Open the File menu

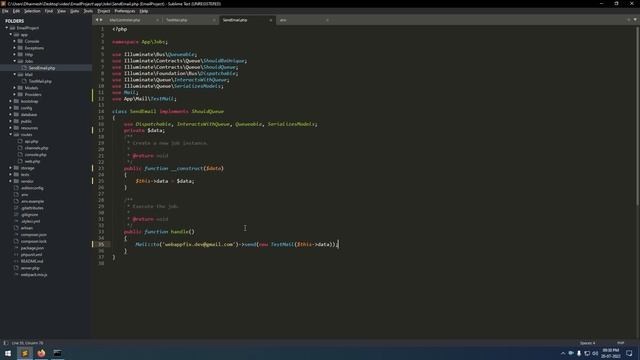click(5, 11)
